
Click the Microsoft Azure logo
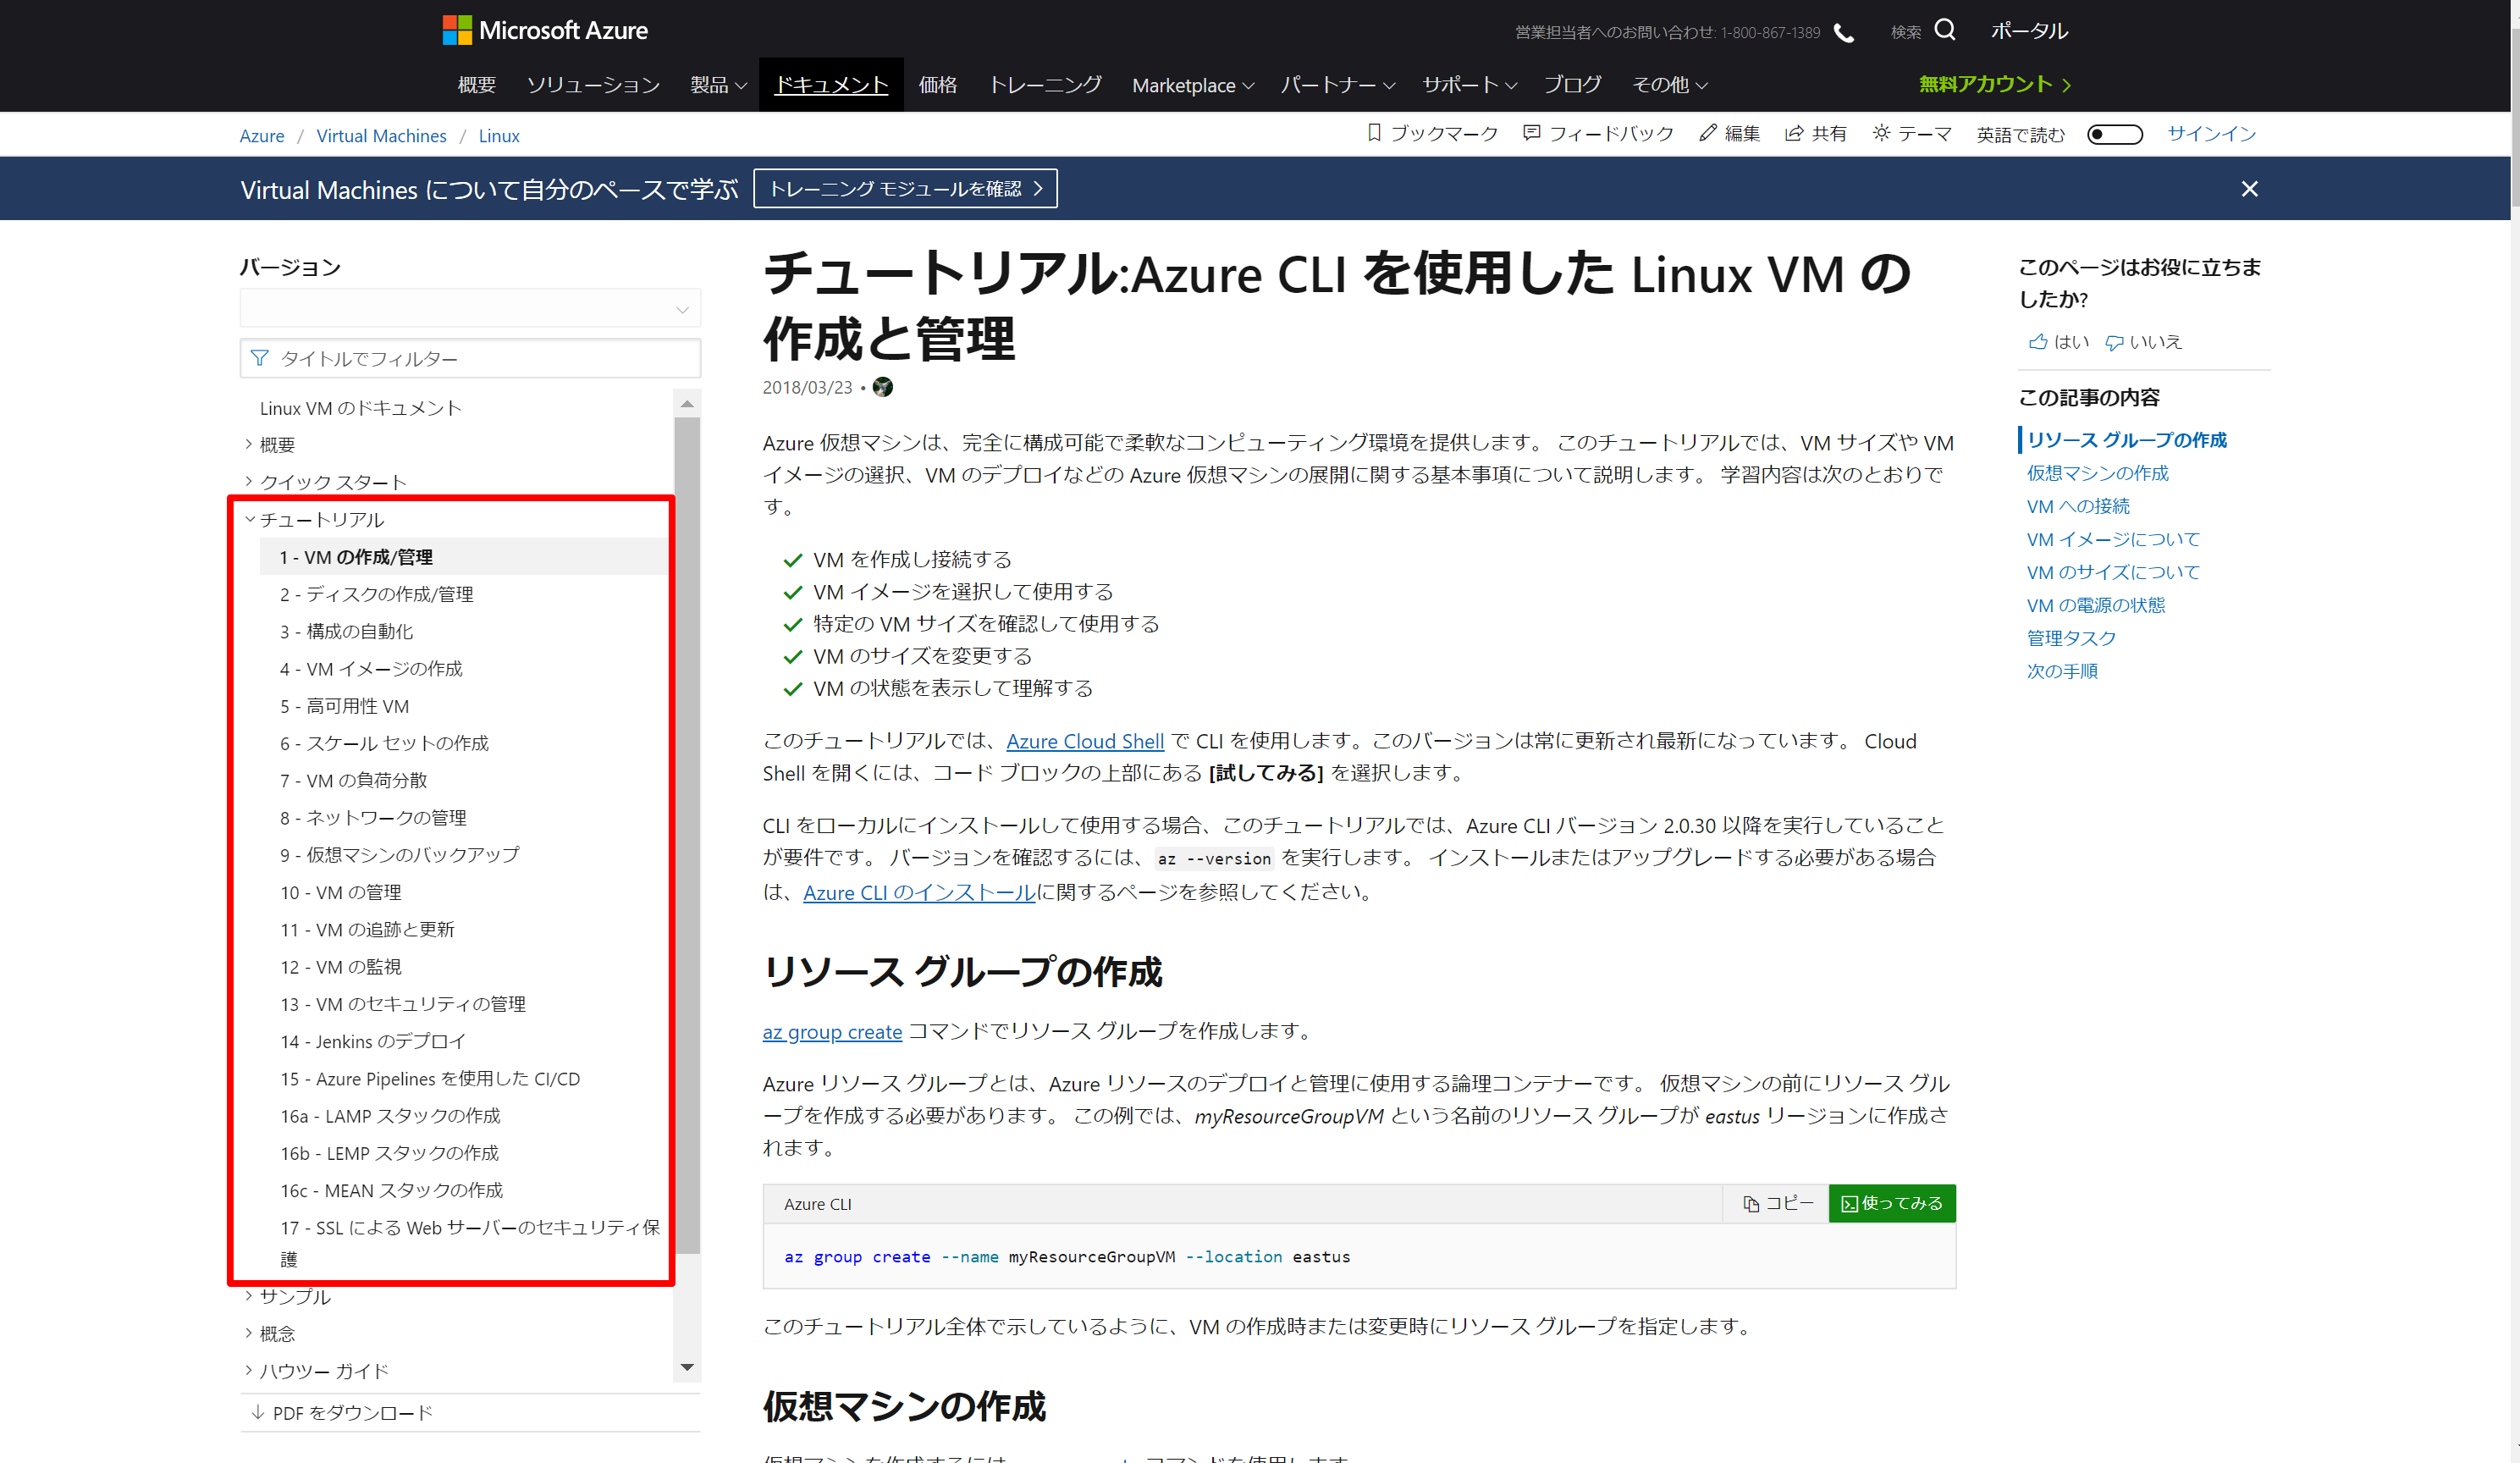tap(545, 30)
